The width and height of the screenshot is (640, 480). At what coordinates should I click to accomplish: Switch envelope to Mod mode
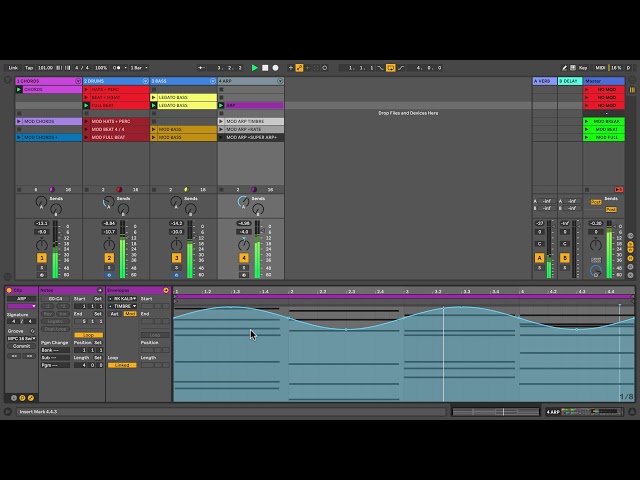coord(130,314)
